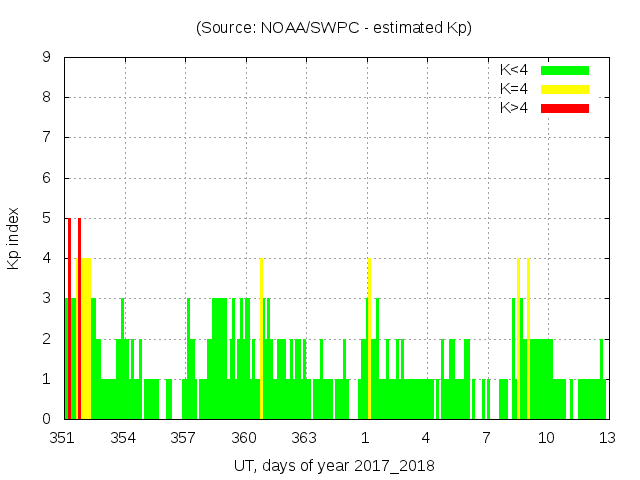
Task: Click the x-axis tick label 357
Action: [183, 438]
